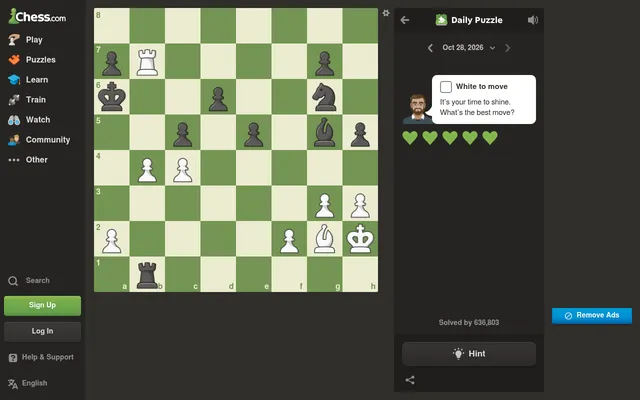Click the black rook on b1
The width and height of the screenshot is (640, 400).
147,275
